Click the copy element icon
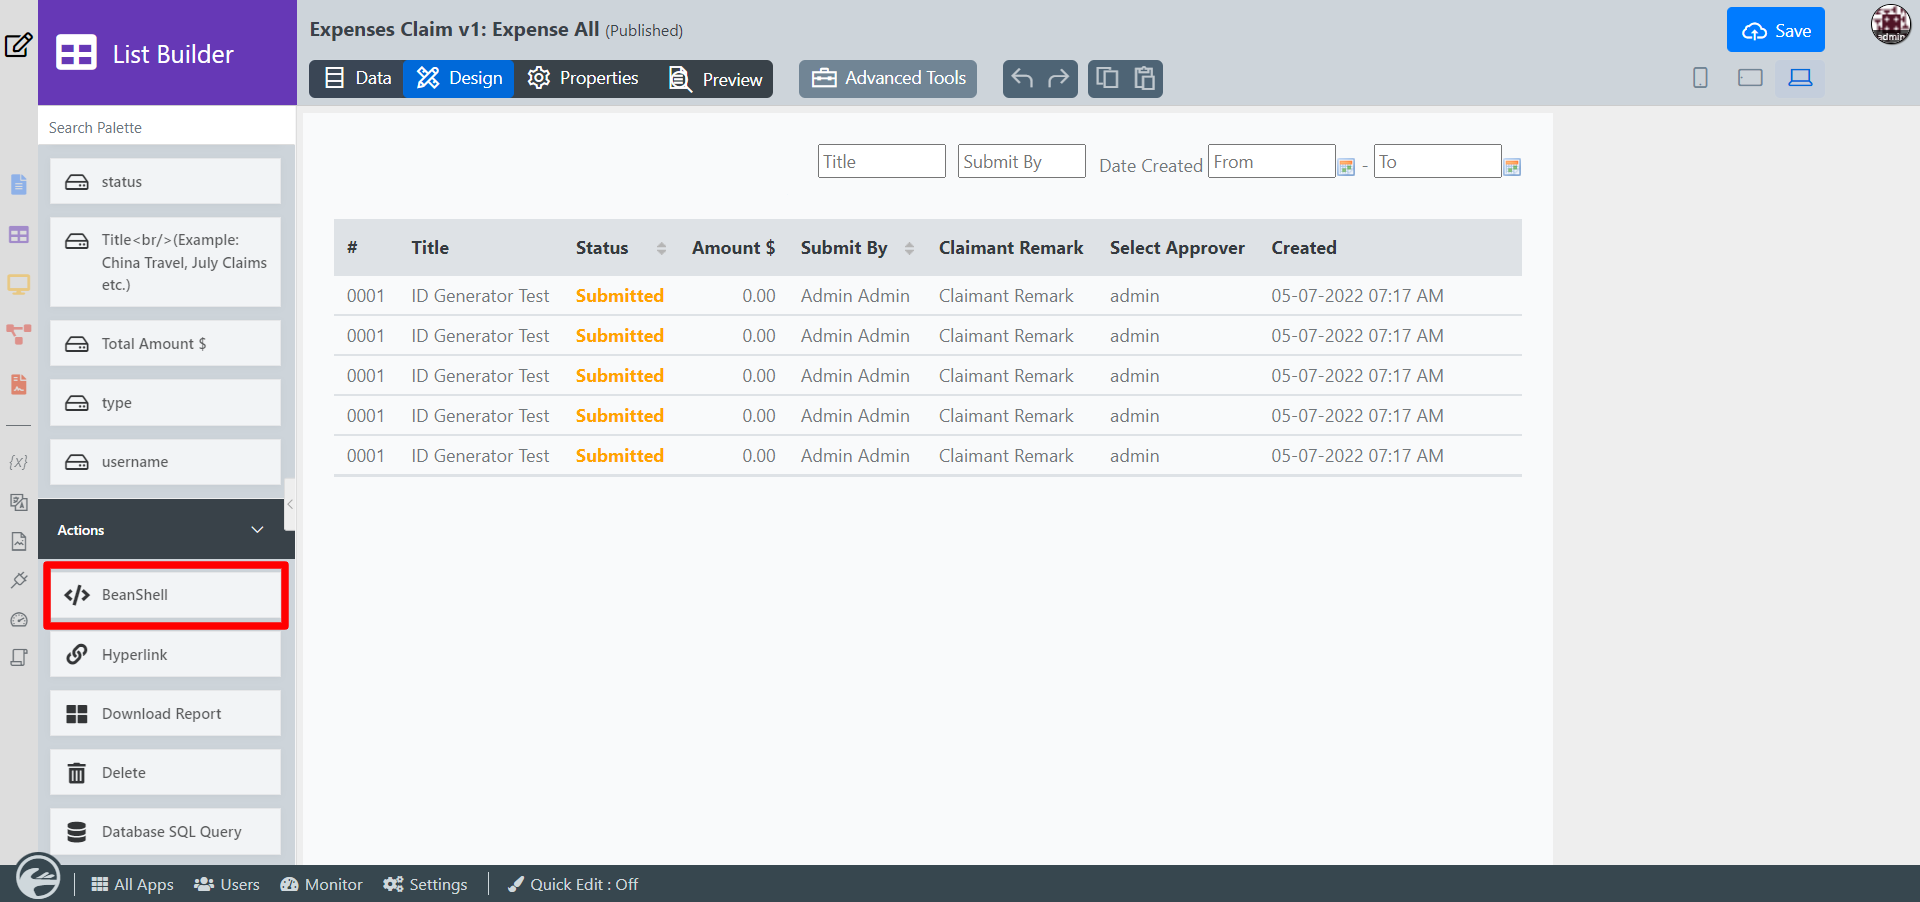Screen dimensions: 1920x902 coord(1107,78)
